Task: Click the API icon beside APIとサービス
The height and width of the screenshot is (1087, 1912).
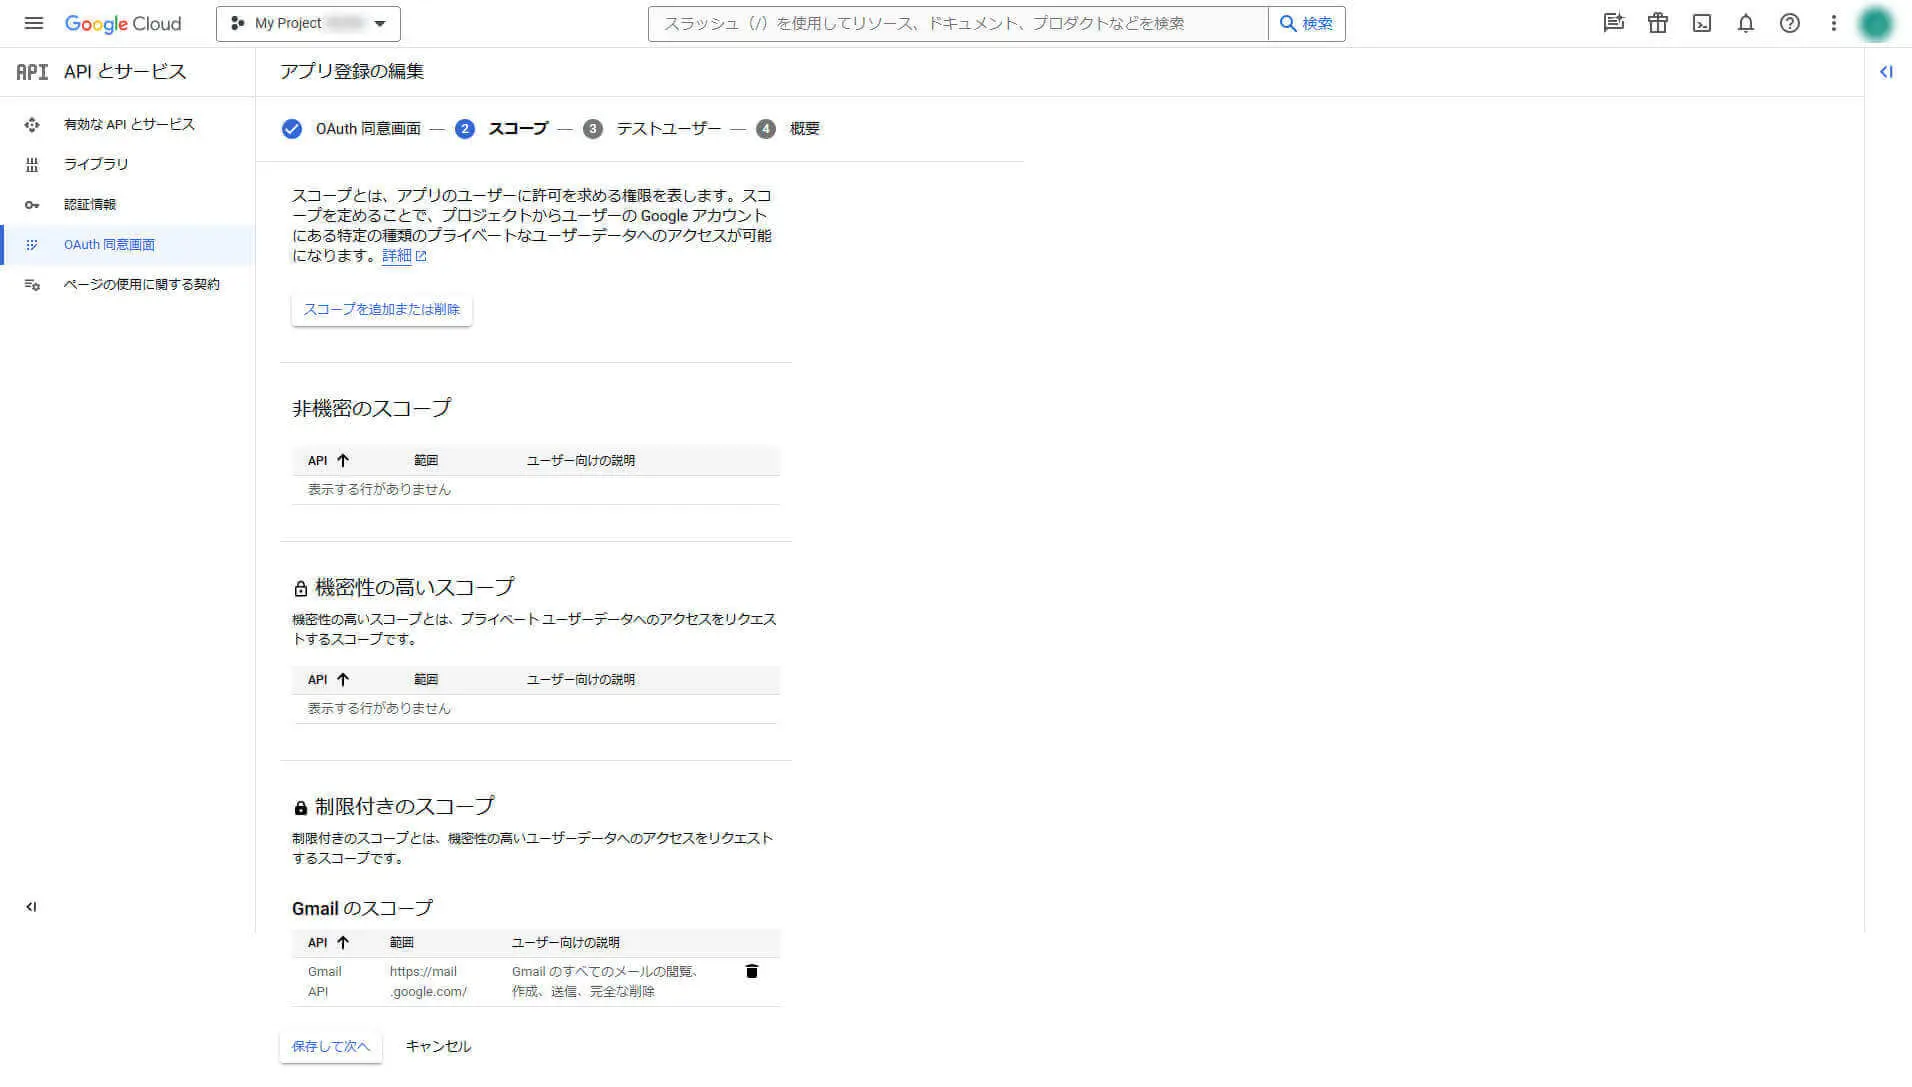Action: 32,72
